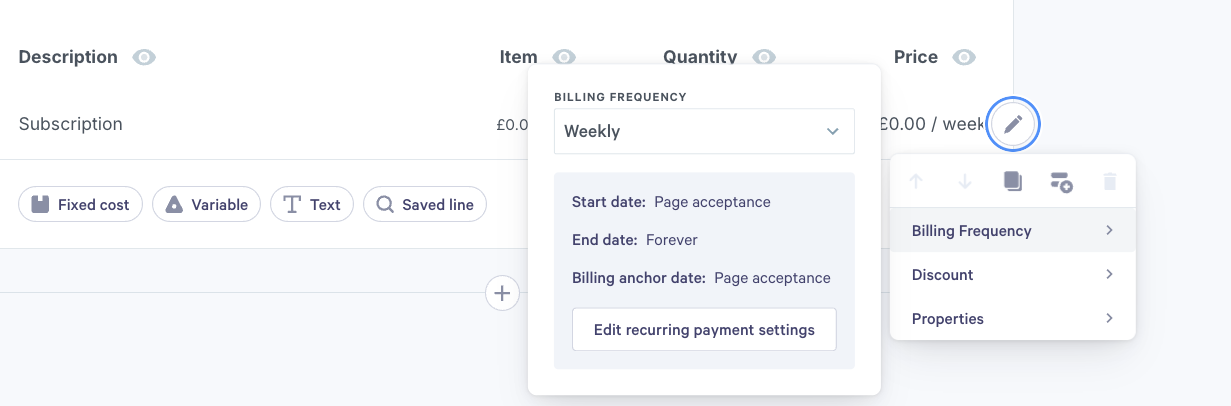
Task: Open the Billing Frequency menu entry
Action: 1012,231
